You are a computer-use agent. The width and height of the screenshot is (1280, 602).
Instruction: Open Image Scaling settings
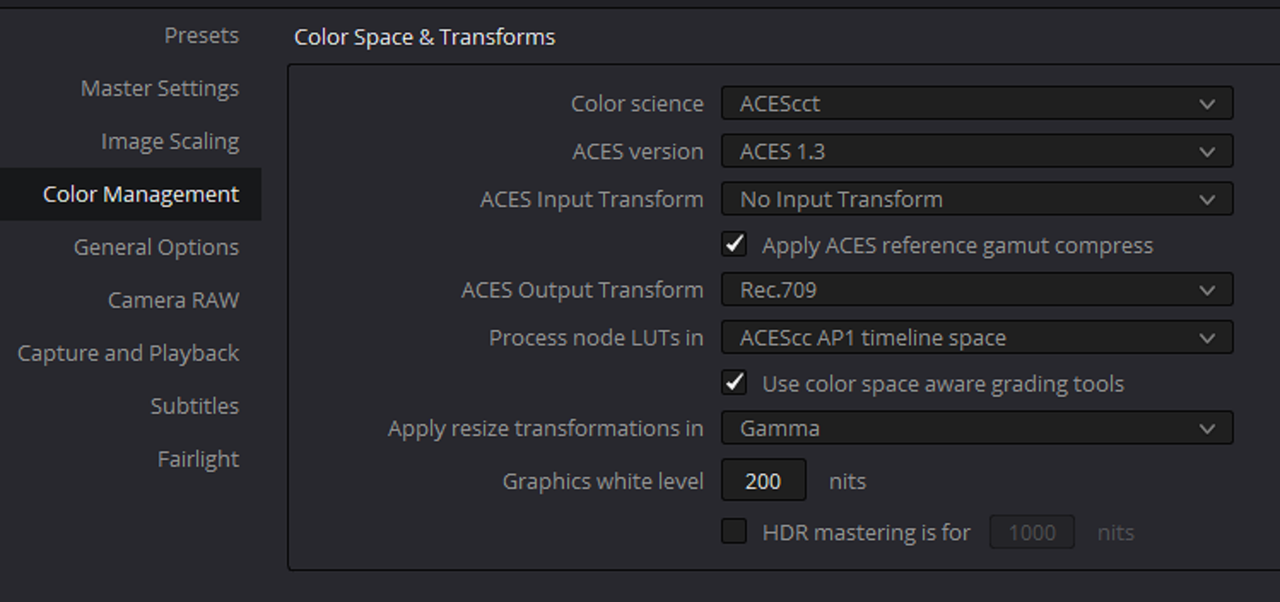pyautogui.click(x=170, y=142)
